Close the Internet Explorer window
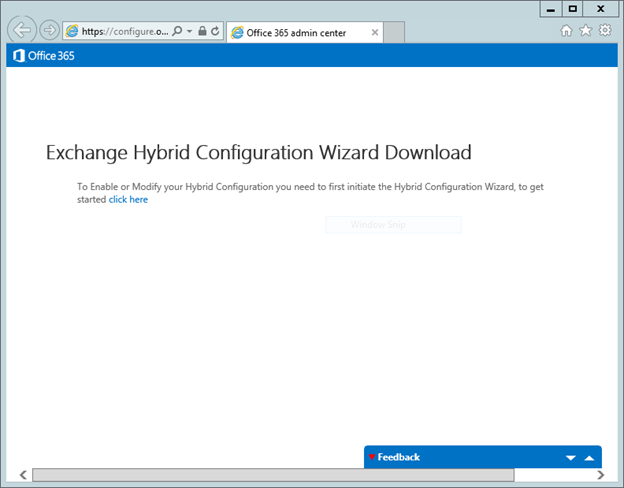The width and height of the screenshot is (624, 488). [x=601, y=9]
